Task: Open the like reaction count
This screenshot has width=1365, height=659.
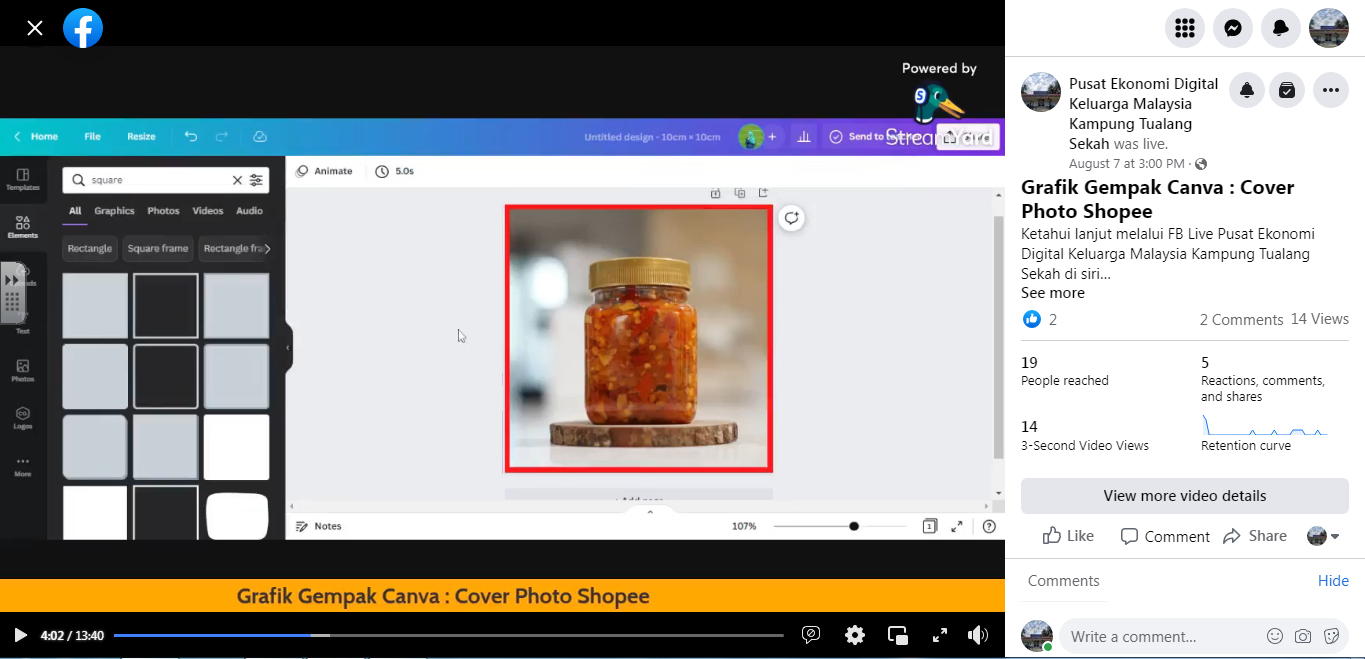Action: [1040, 319]
